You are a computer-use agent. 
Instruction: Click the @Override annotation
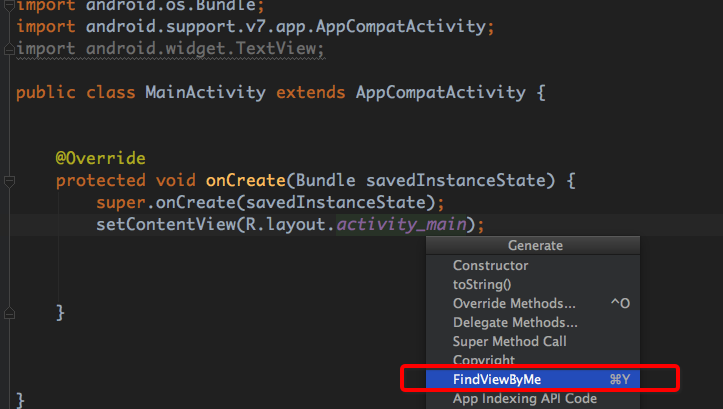[101, 159]
